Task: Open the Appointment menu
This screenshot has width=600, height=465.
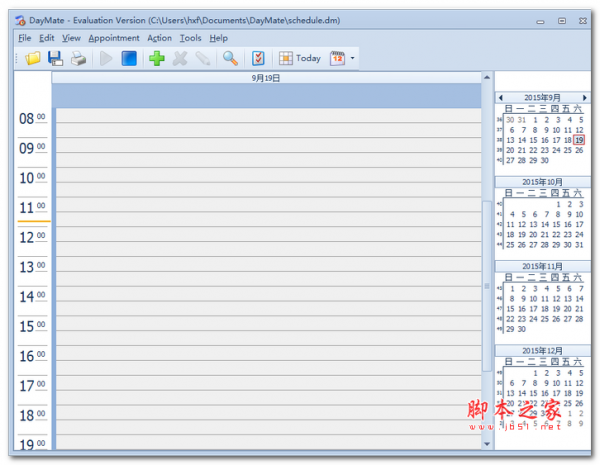Action: (x=114, y=38)
